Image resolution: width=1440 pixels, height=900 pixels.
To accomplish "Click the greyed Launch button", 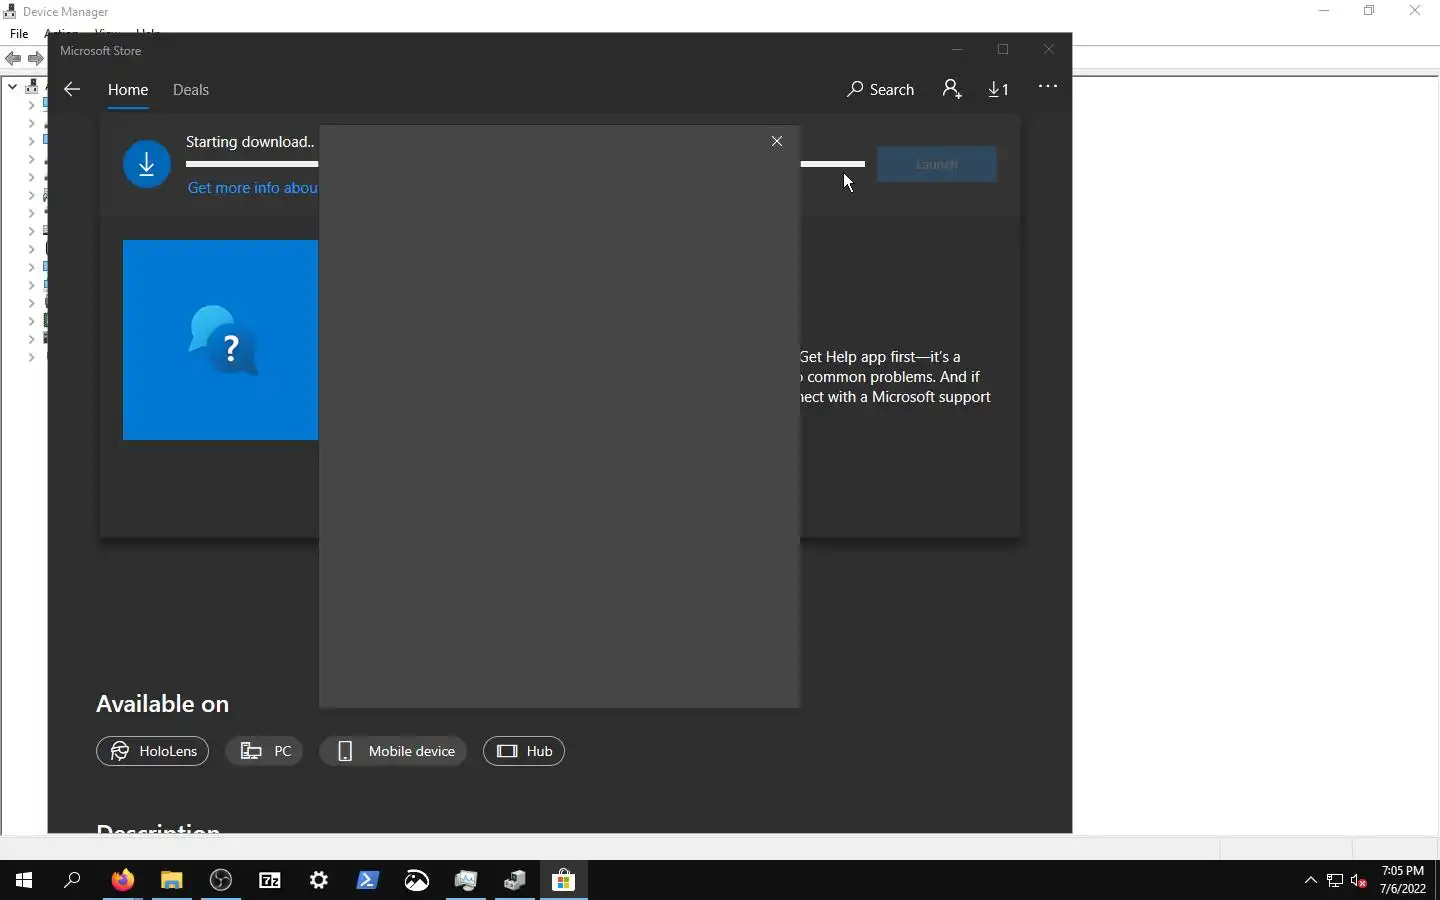I will 937,164.
